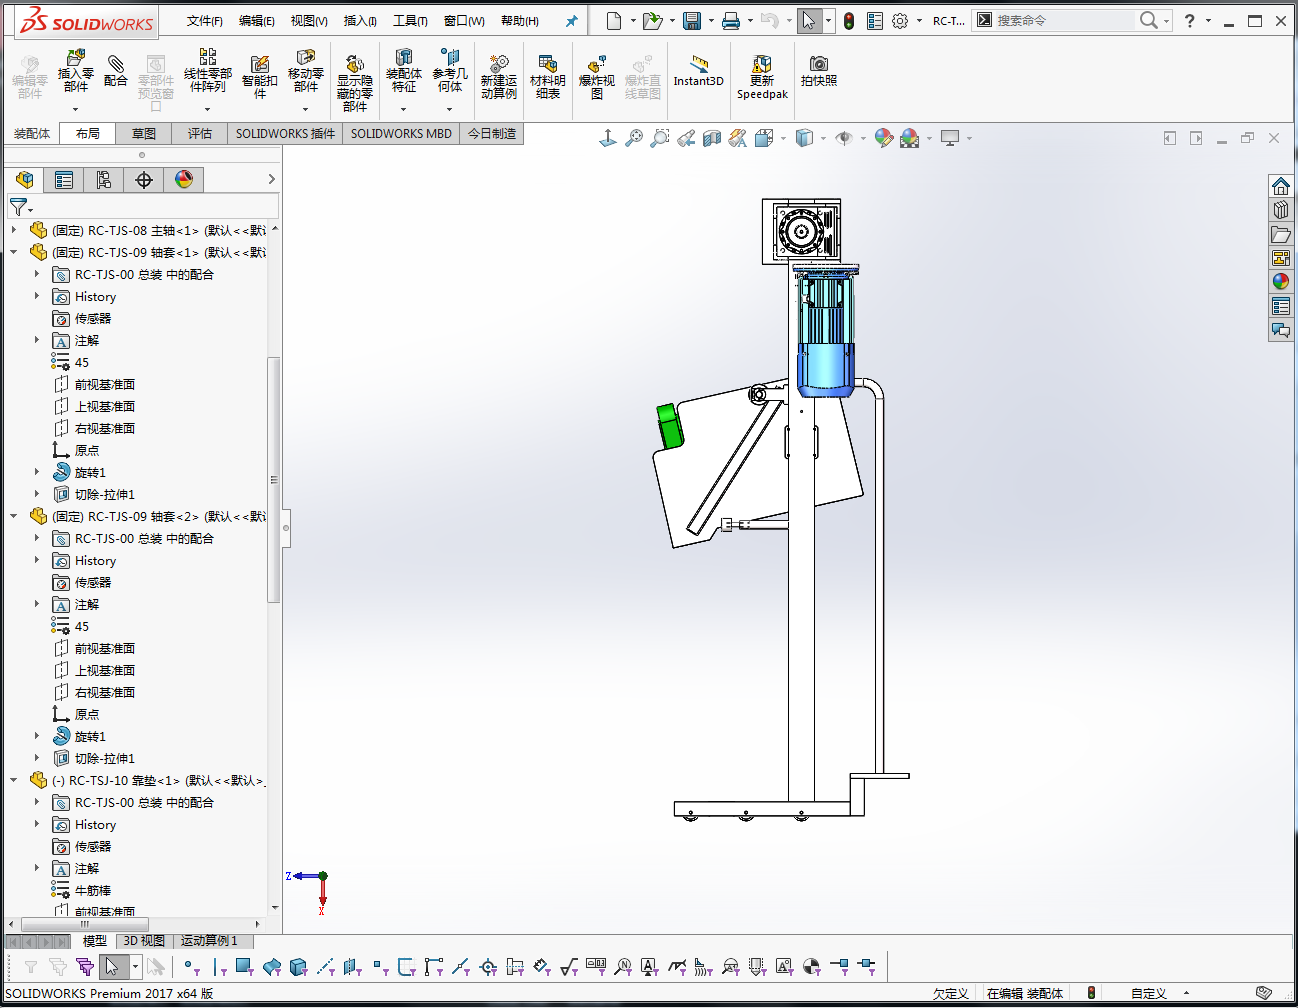Click Zoom to Area icon

pos(660,138)
